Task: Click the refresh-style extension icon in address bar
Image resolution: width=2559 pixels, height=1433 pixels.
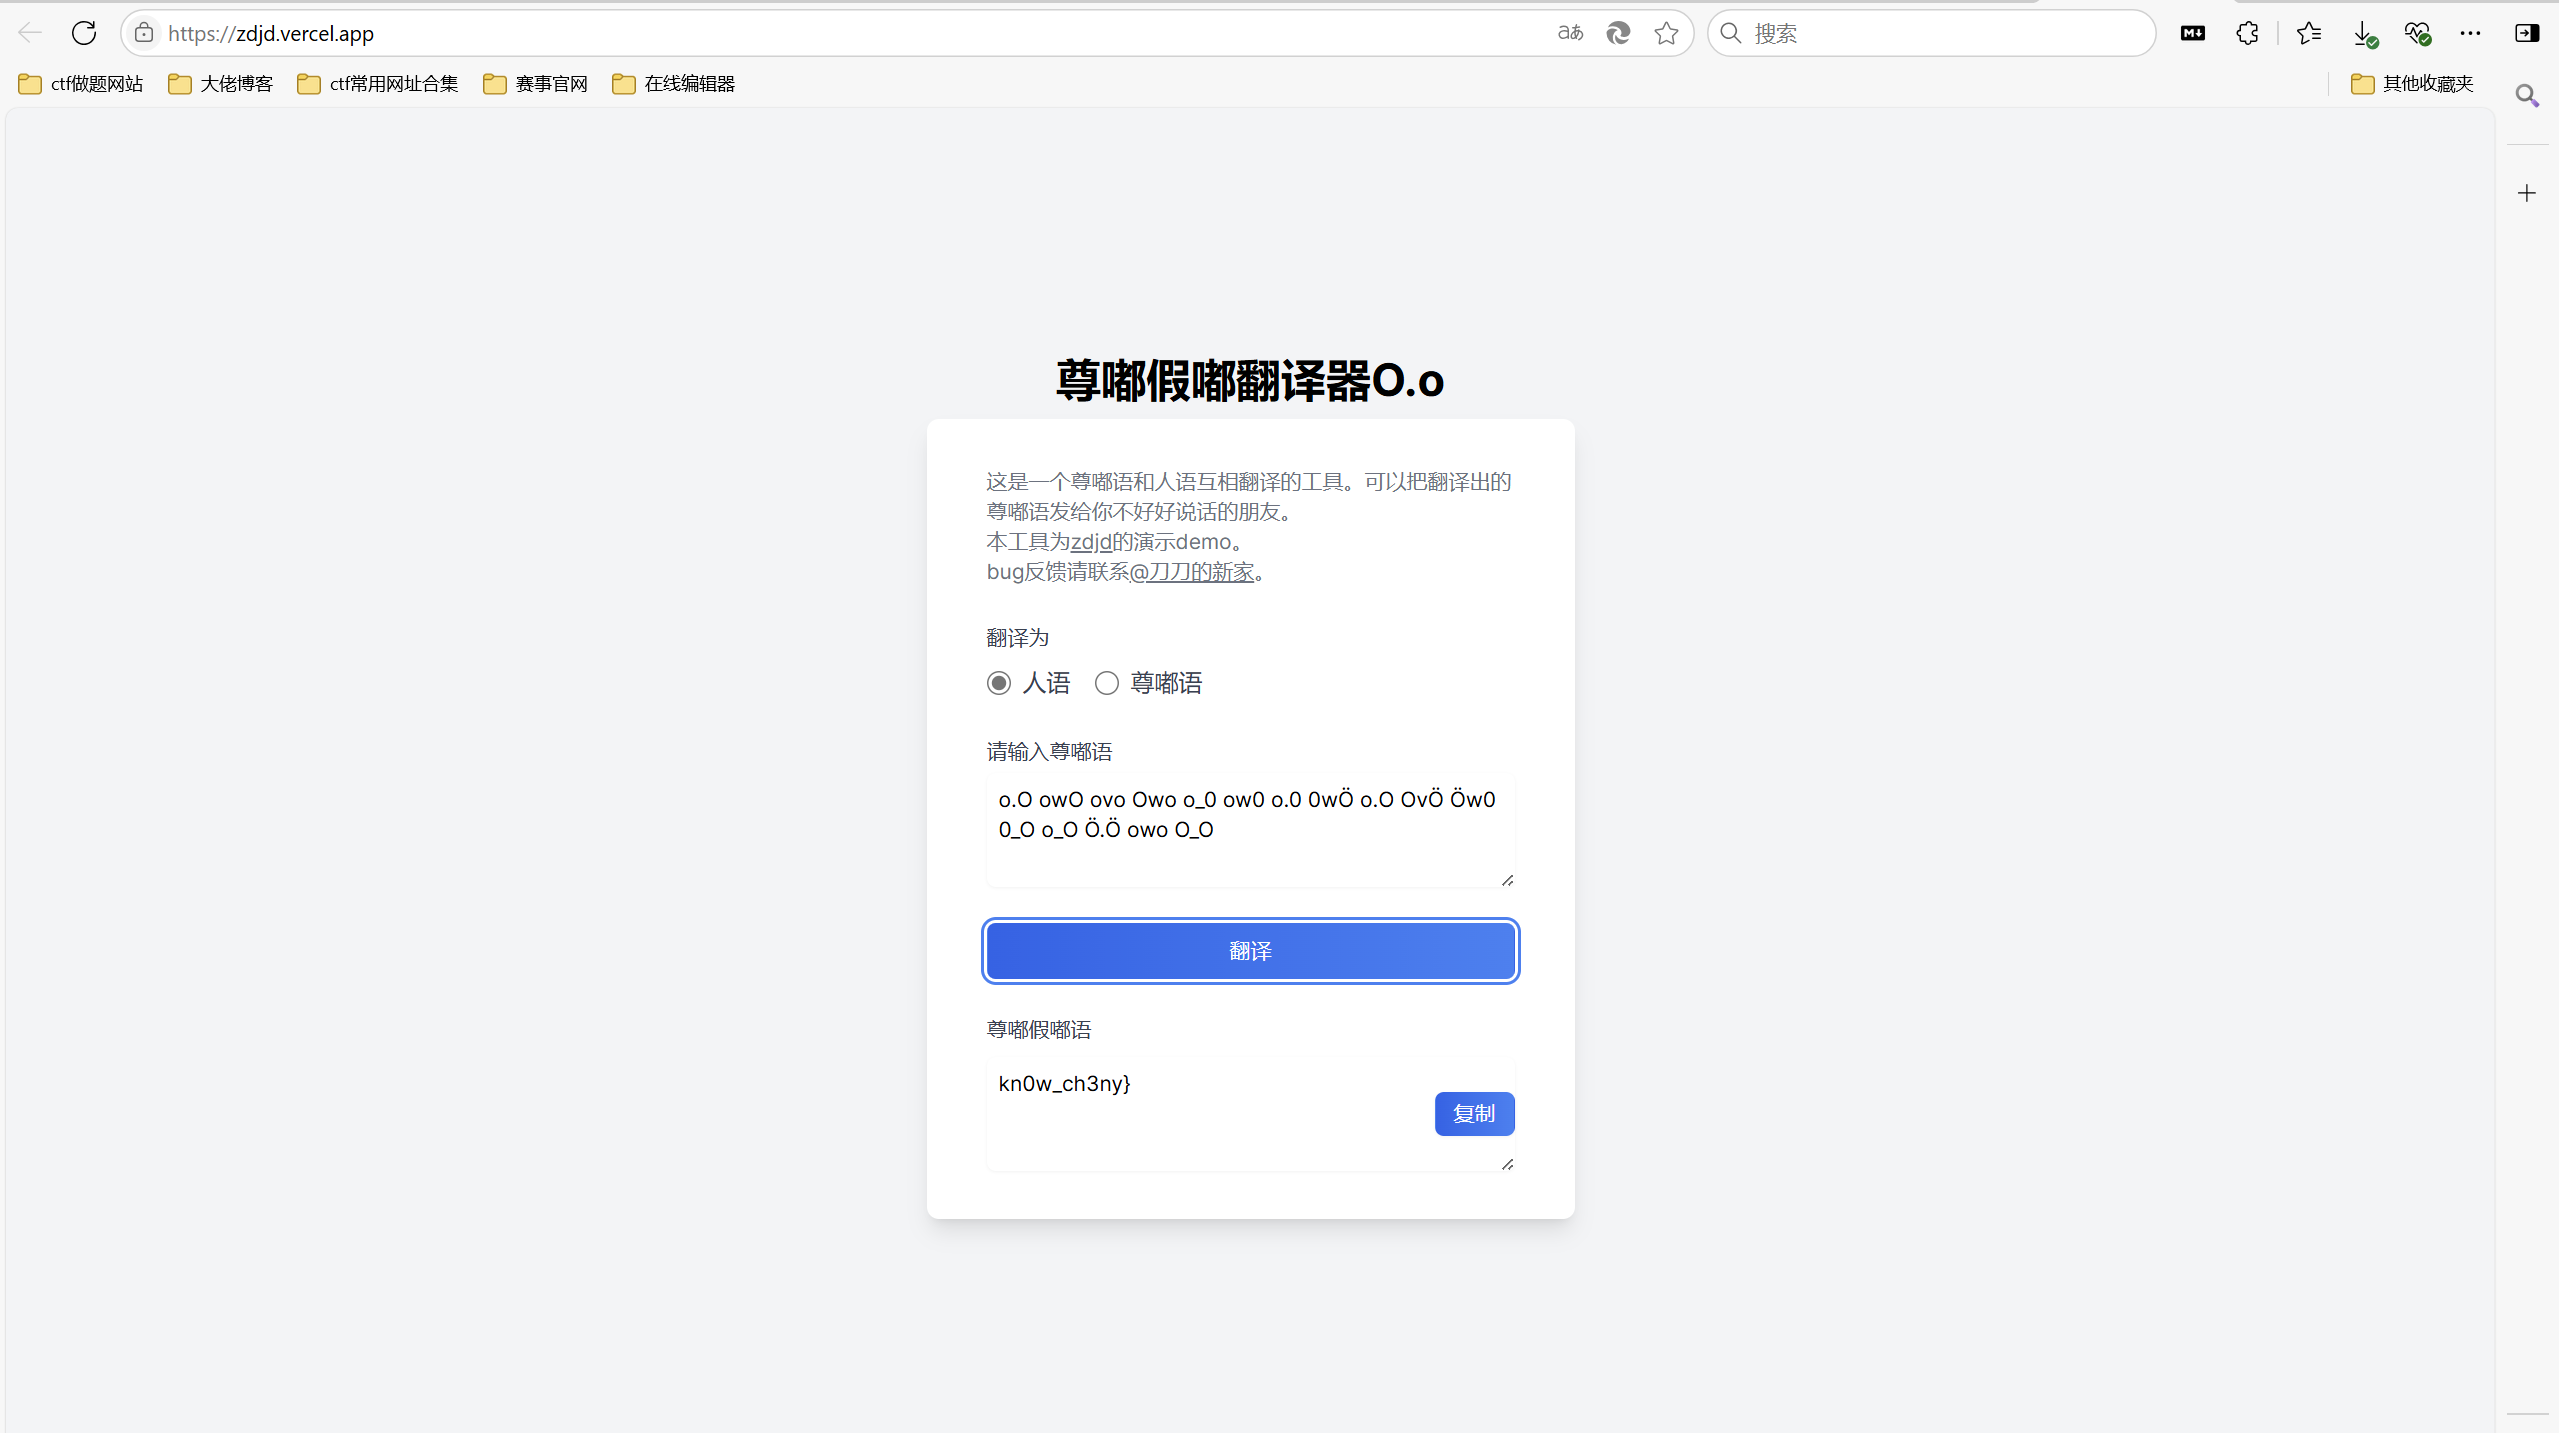Action: click(x=1618, y=33)
